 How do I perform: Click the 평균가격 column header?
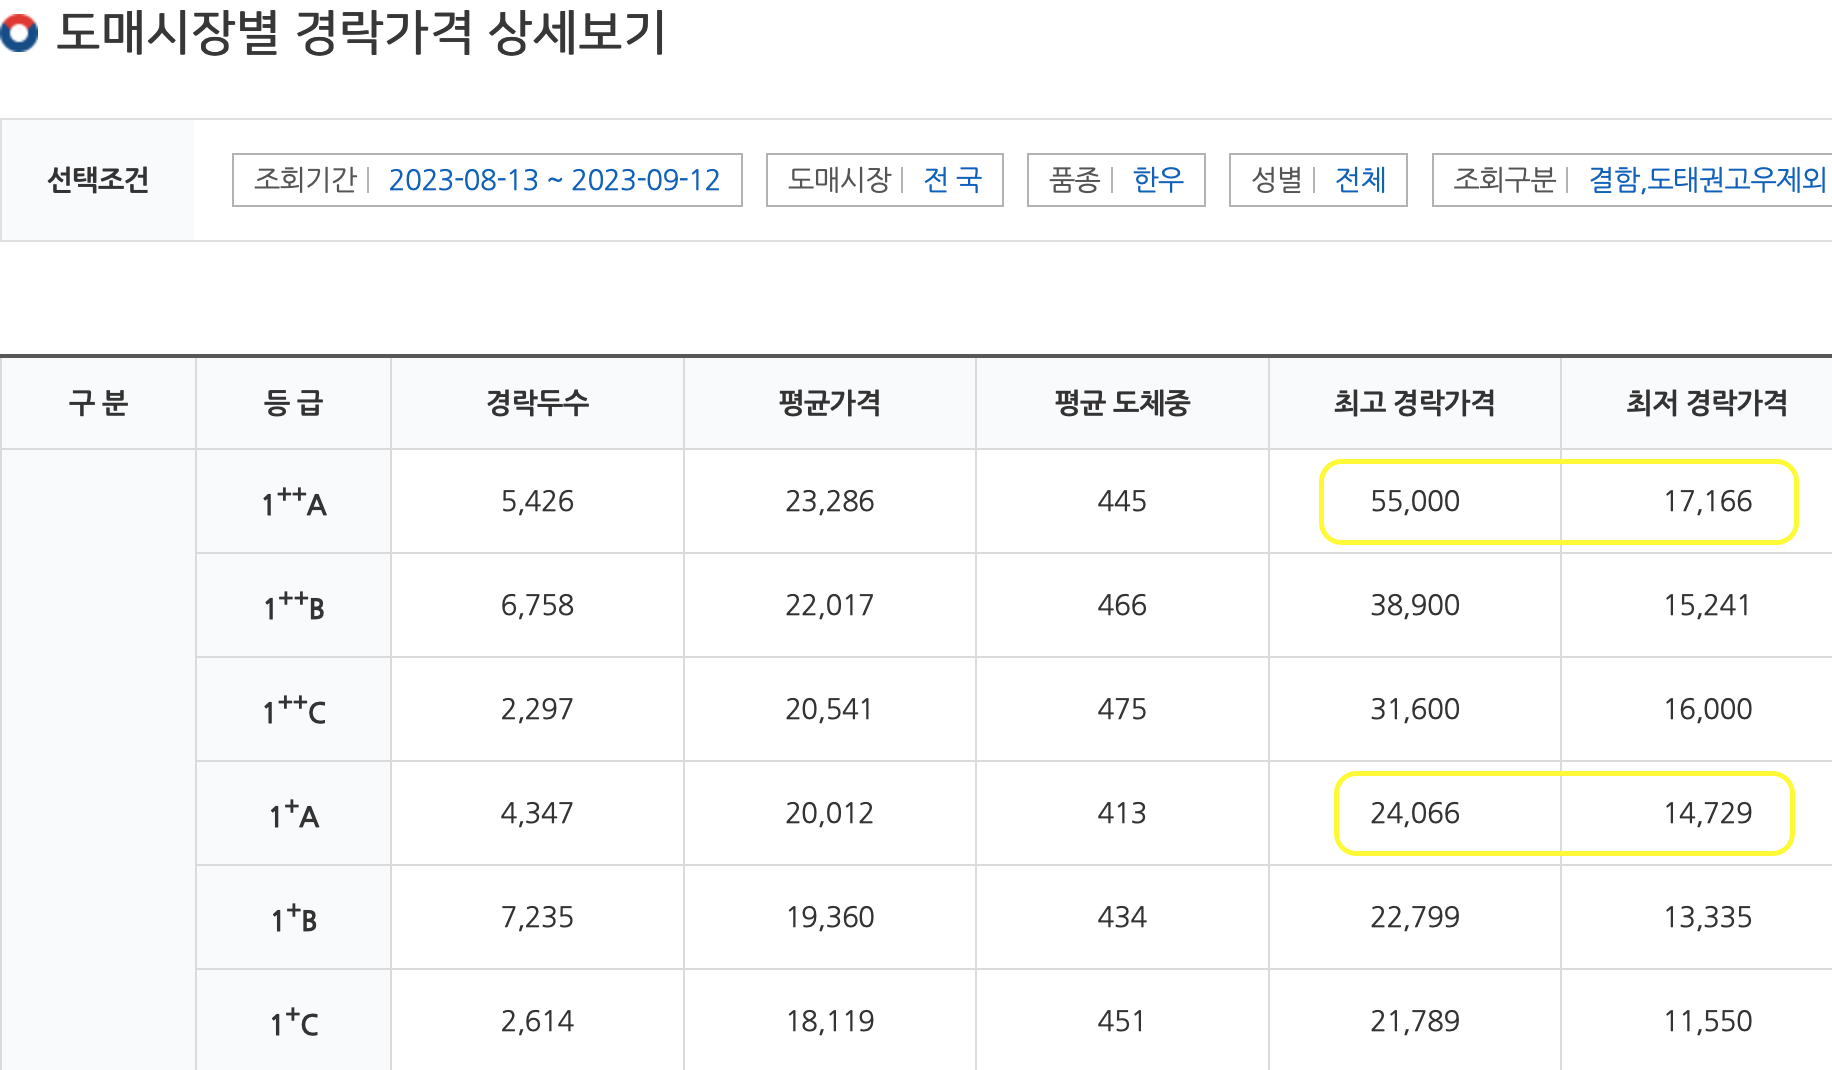(829, 403)
